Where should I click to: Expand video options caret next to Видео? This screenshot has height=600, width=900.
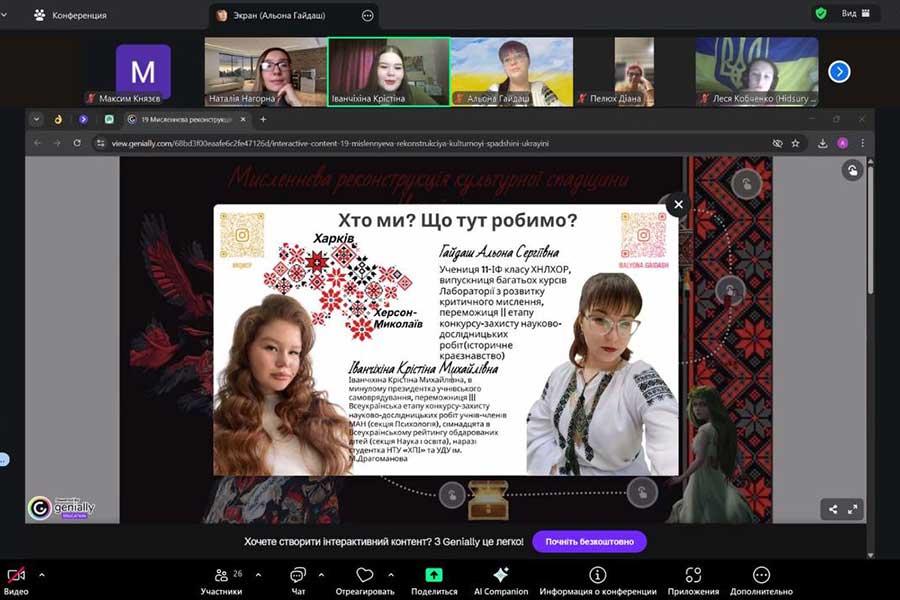point(42,574)
